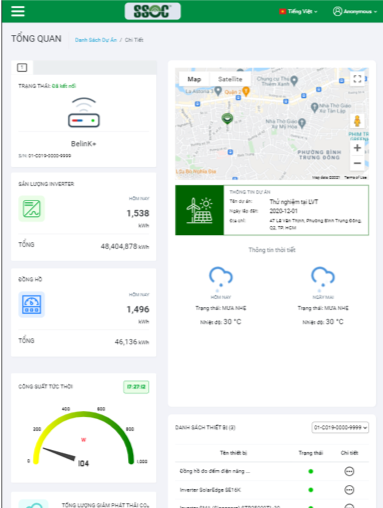Screen dimensions: 383x508
Task: Click the SSOC logo
Action: point(153,11)
